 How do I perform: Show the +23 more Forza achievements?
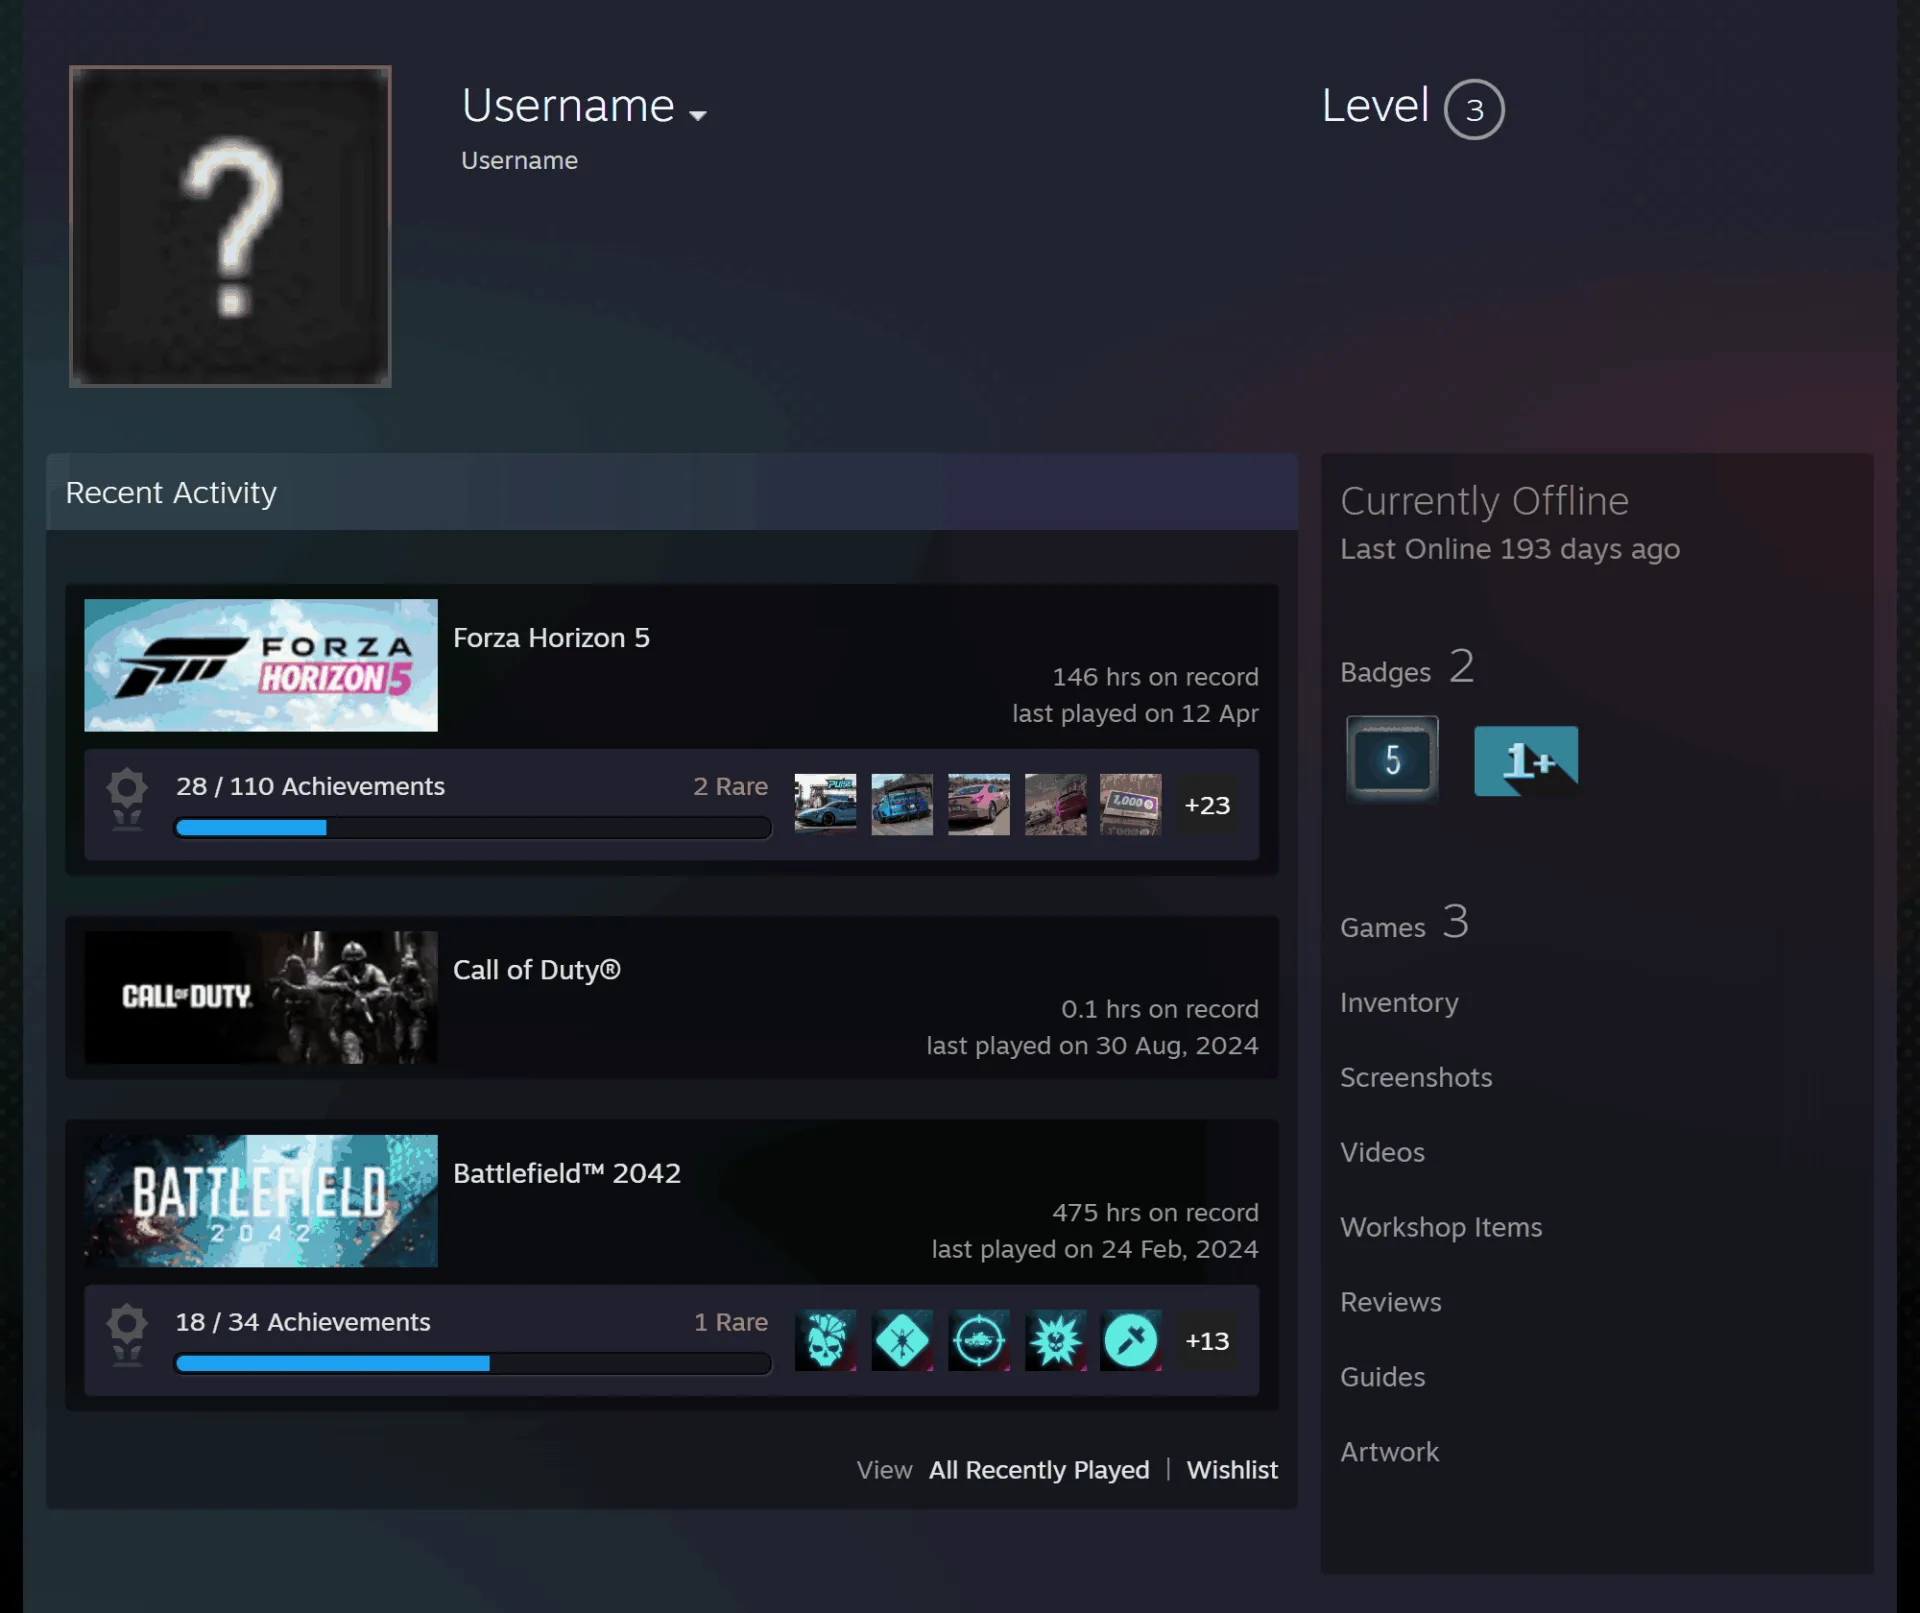click(x=1207, y=805)
